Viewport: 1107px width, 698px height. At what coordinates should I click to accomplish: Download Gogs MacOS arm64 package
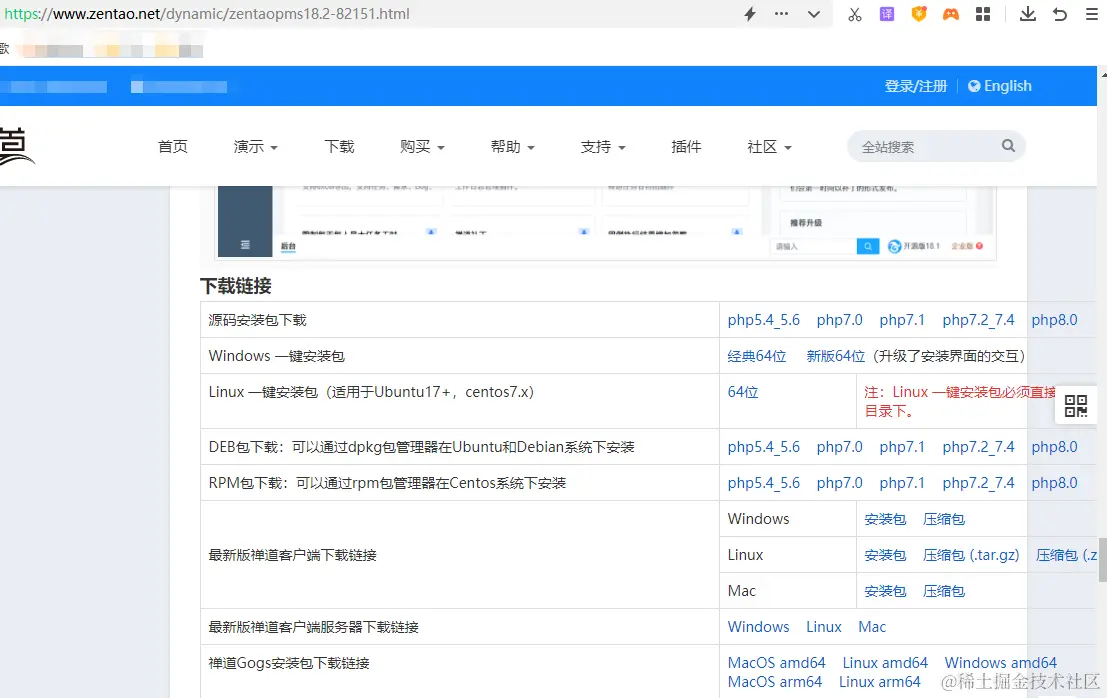(x=774, y=682)
